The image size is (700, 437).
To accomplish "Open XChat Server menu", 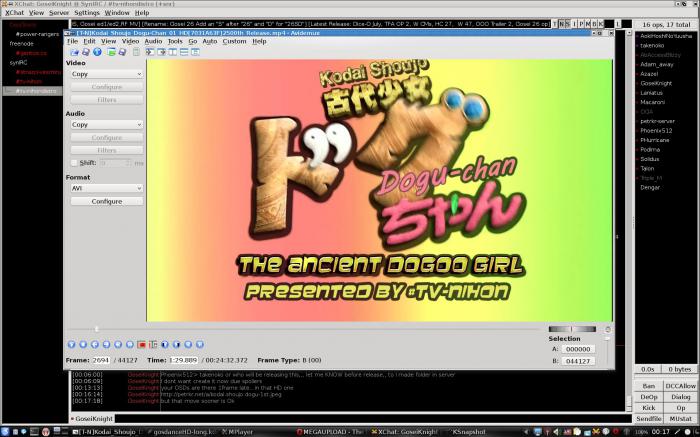I will point(59,12).
